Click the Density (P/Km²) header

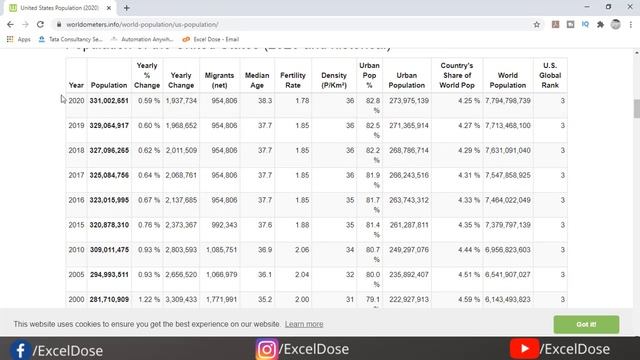coord(334,80)
